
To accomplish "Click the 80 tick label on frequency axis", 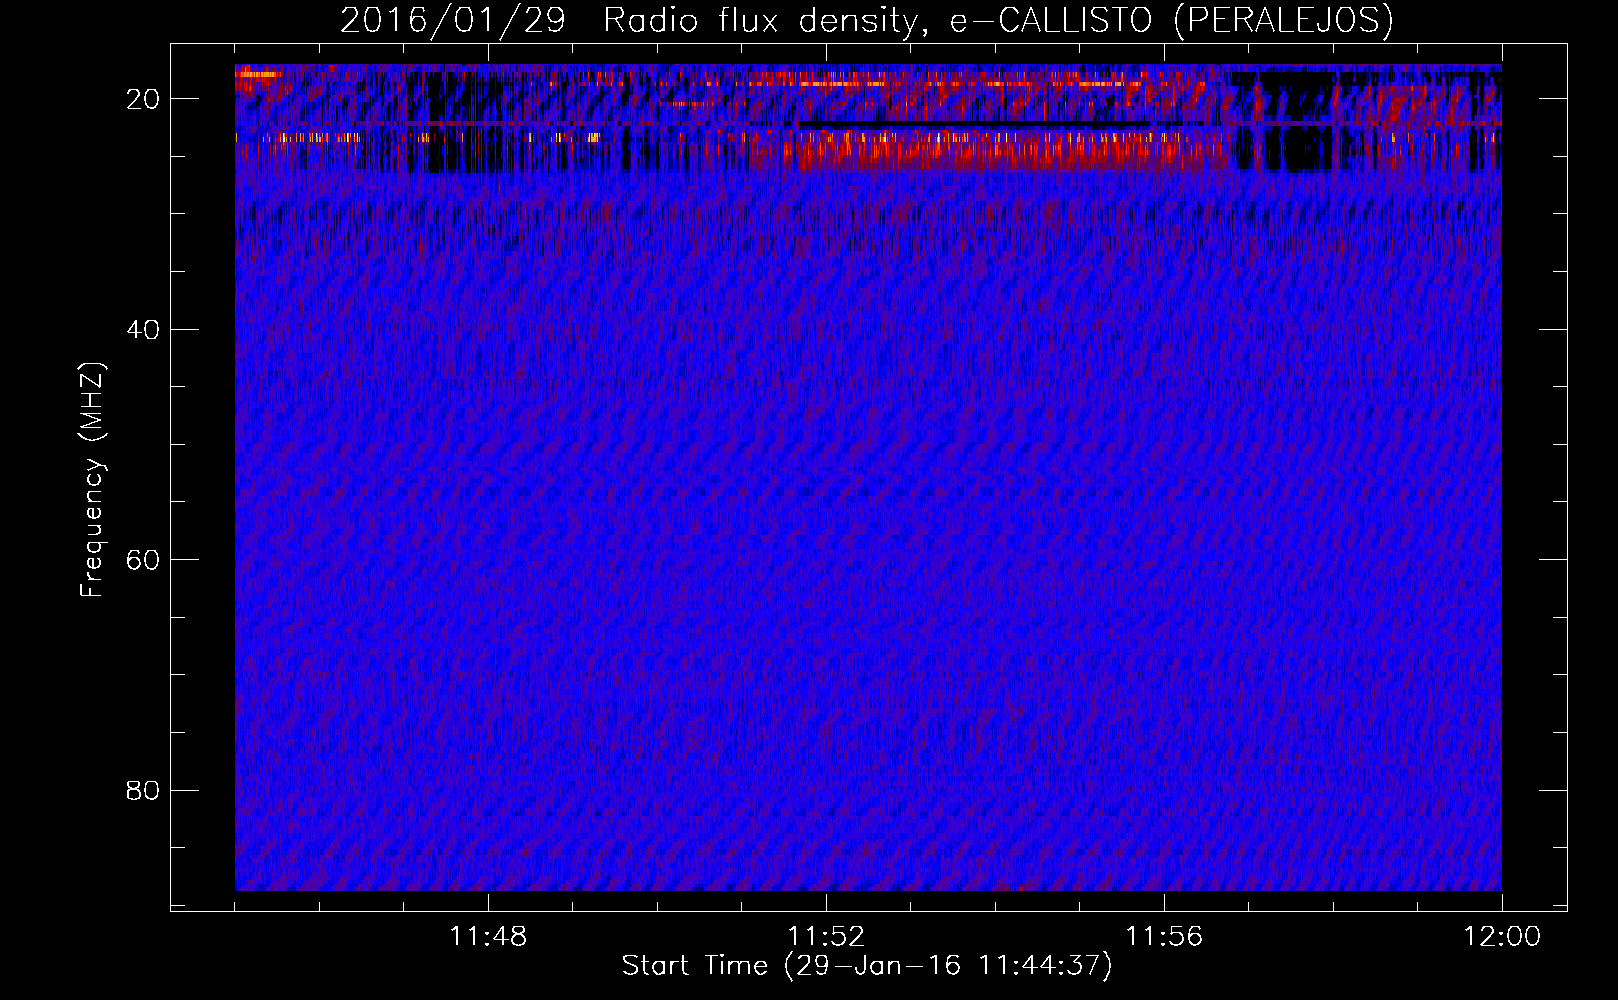I will pos(143,790).
